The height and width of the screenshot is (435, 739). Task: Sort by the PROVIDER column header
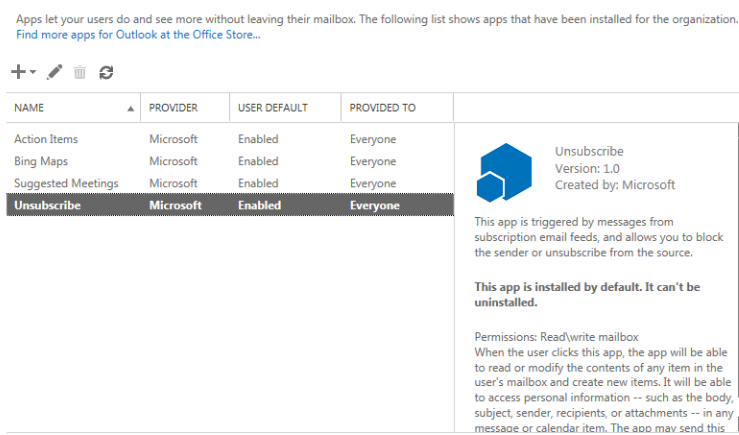click(x=173, y=108)
